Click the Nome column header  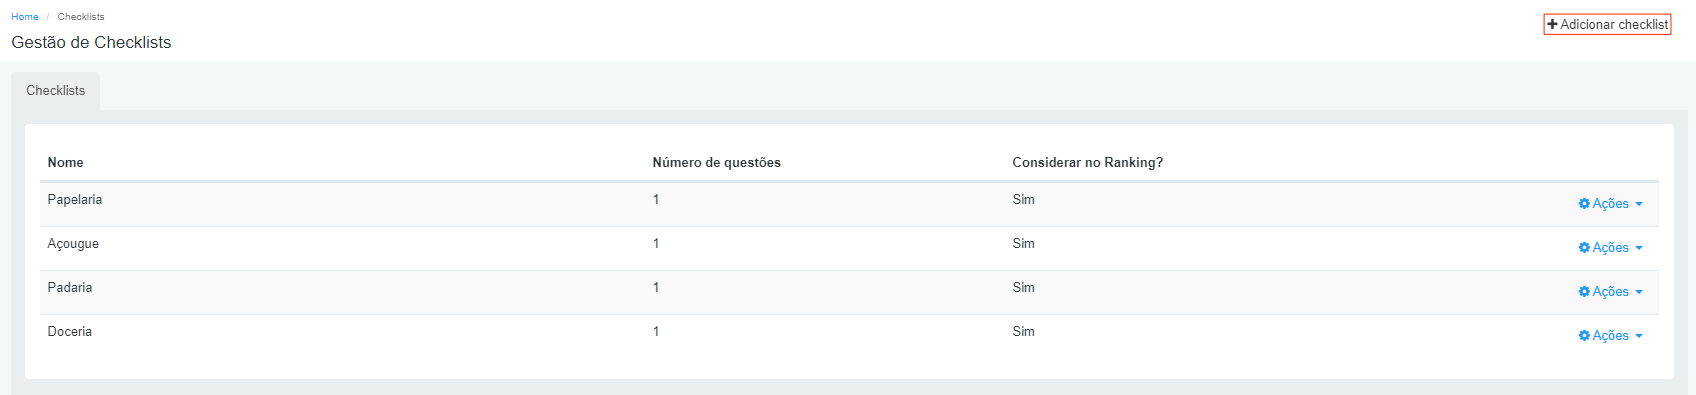pyautogui.click(x=66, y=162)
